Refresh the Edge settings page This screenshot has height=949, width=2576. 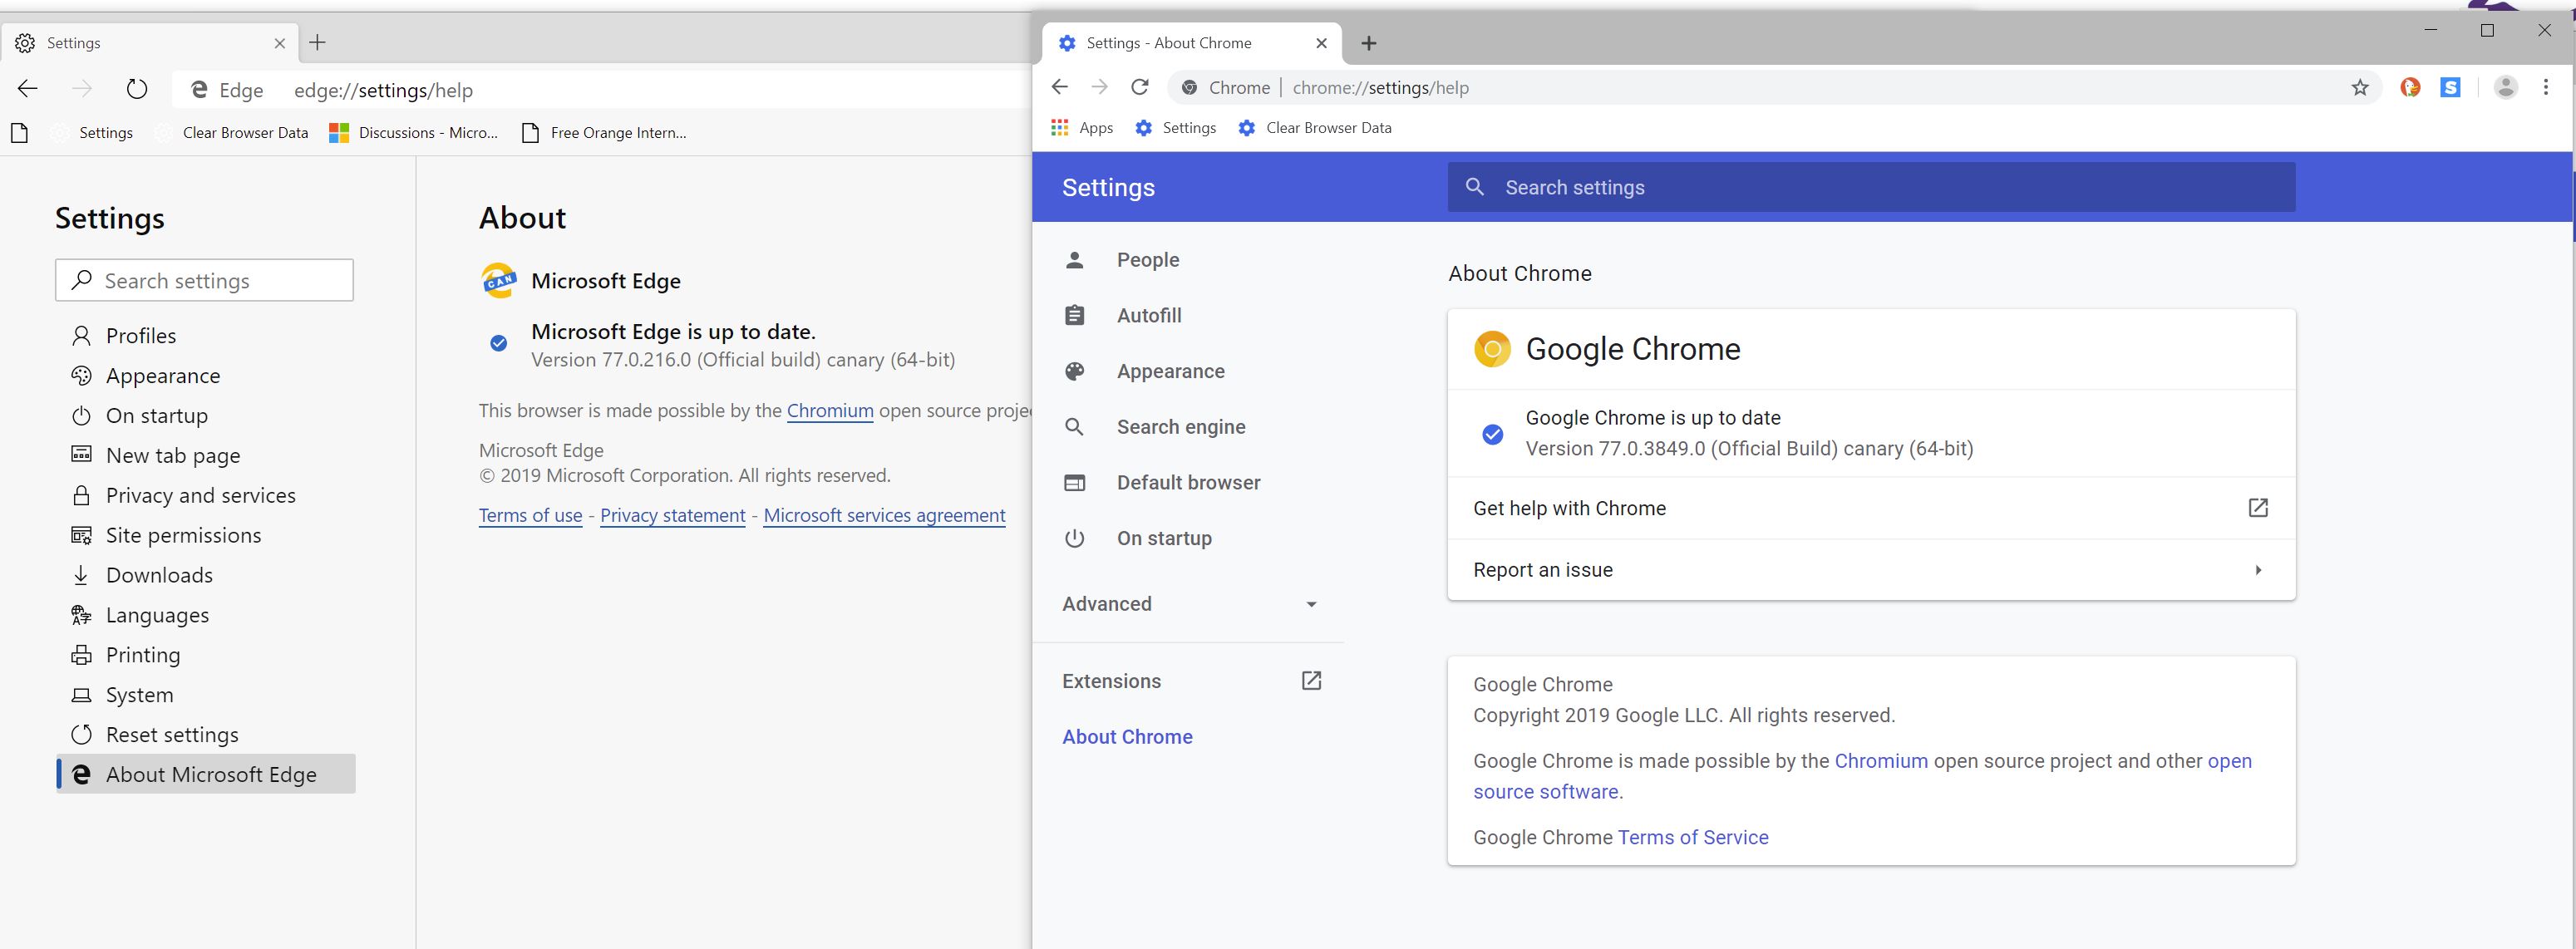137,90
